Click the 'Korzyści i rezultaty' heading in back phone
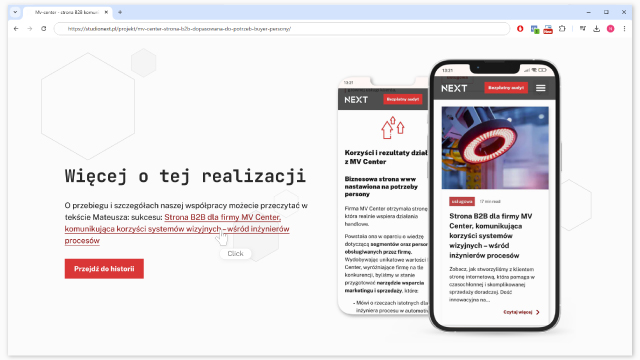Screen dimensions: 640x360 [x=386, y=157]
